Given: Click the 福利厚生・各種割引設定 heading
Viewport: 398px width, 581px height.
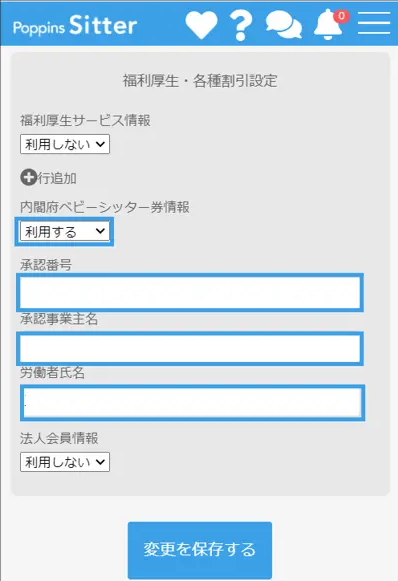Looking at the screenshot, I should point(200,80).
